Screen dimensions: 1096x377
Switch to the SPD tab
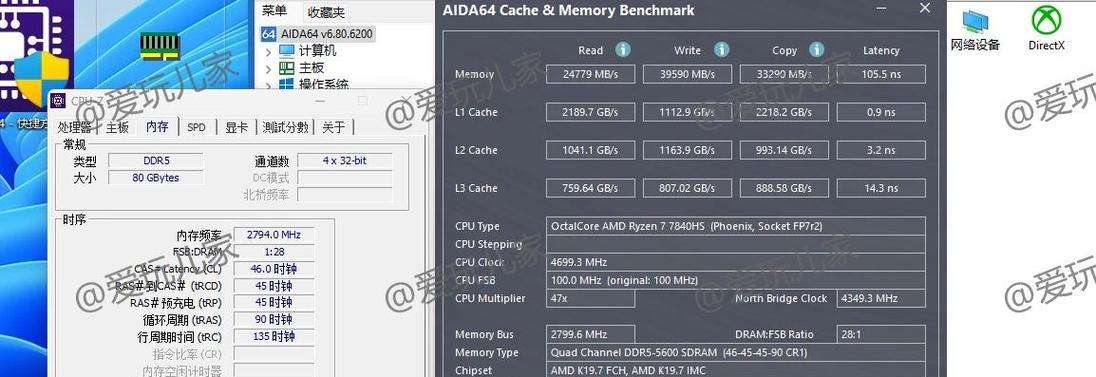pos(196,127)
